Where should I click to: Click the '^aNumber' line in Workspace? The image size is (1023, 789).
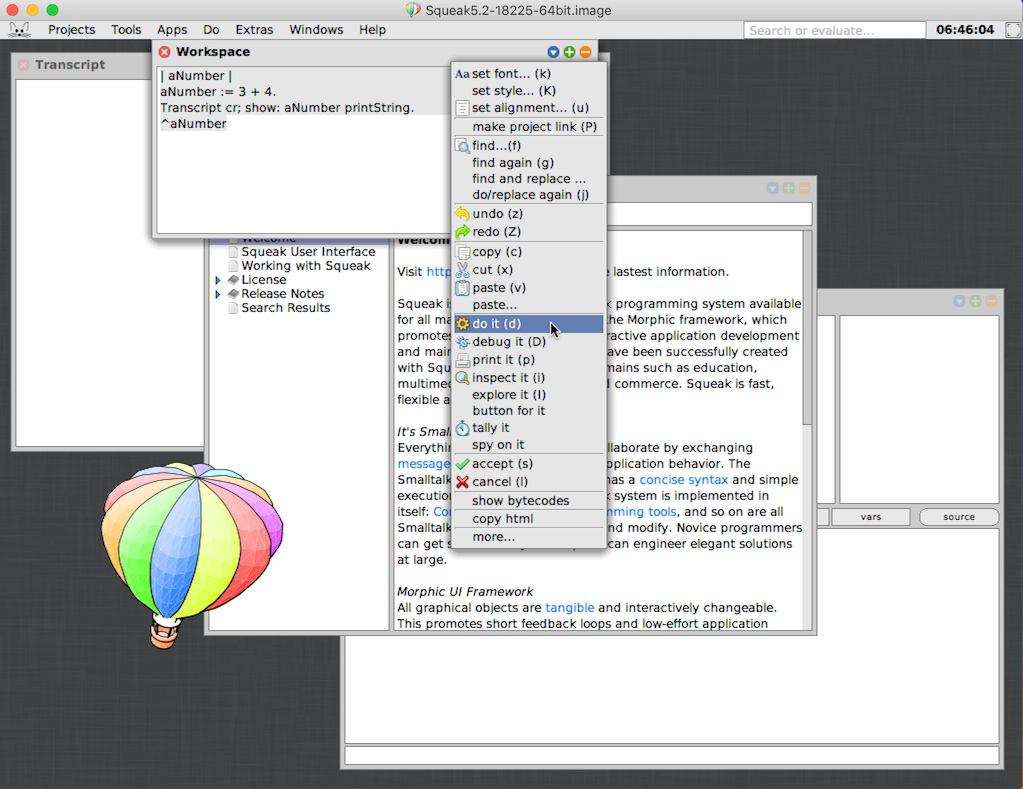(x=193, y=124)
